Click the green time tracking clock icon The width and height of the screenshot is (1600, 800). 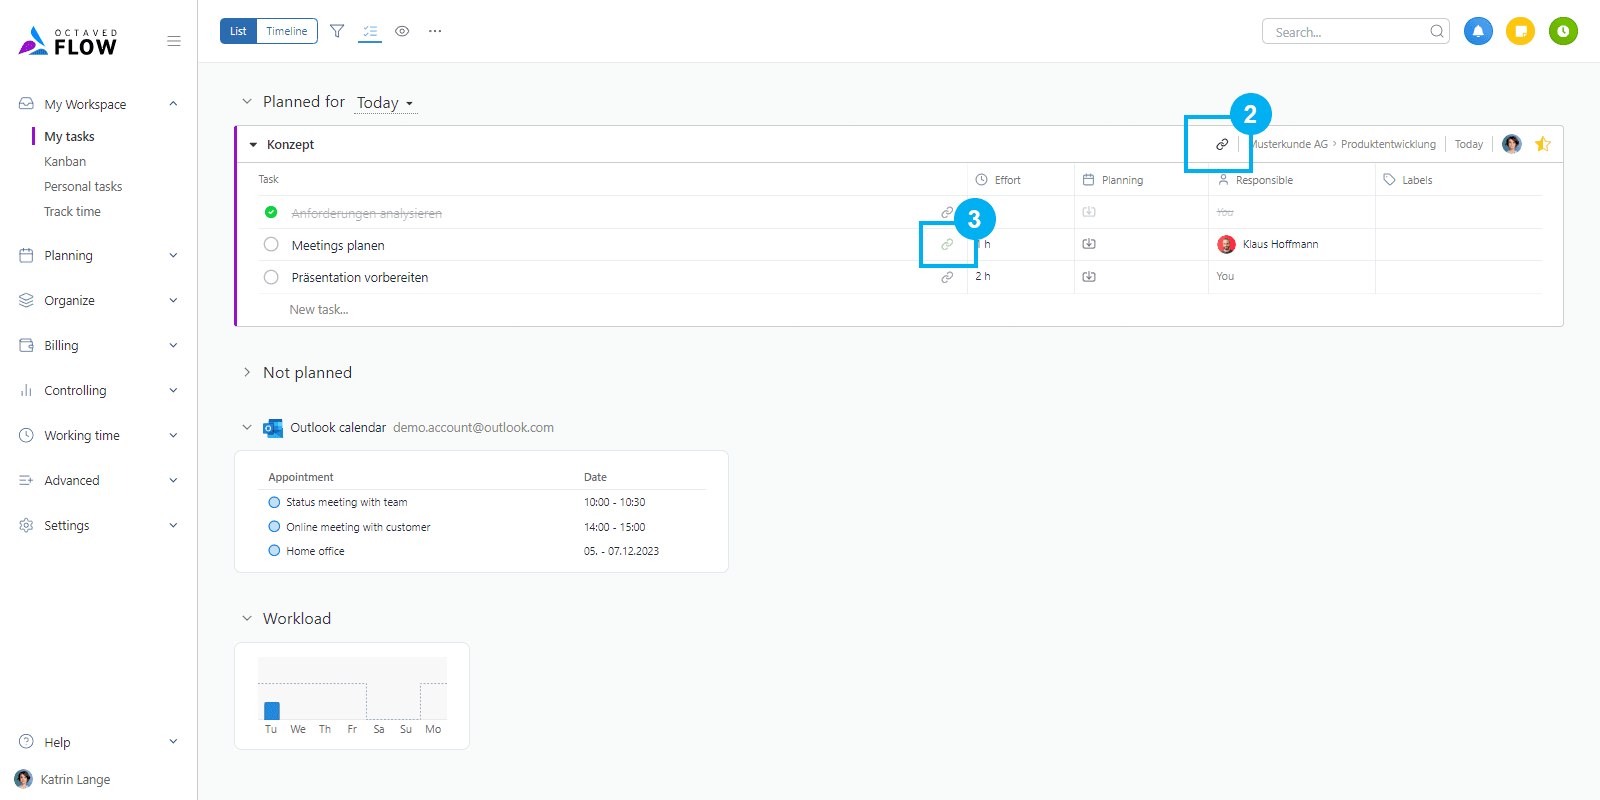point(1563,31)
